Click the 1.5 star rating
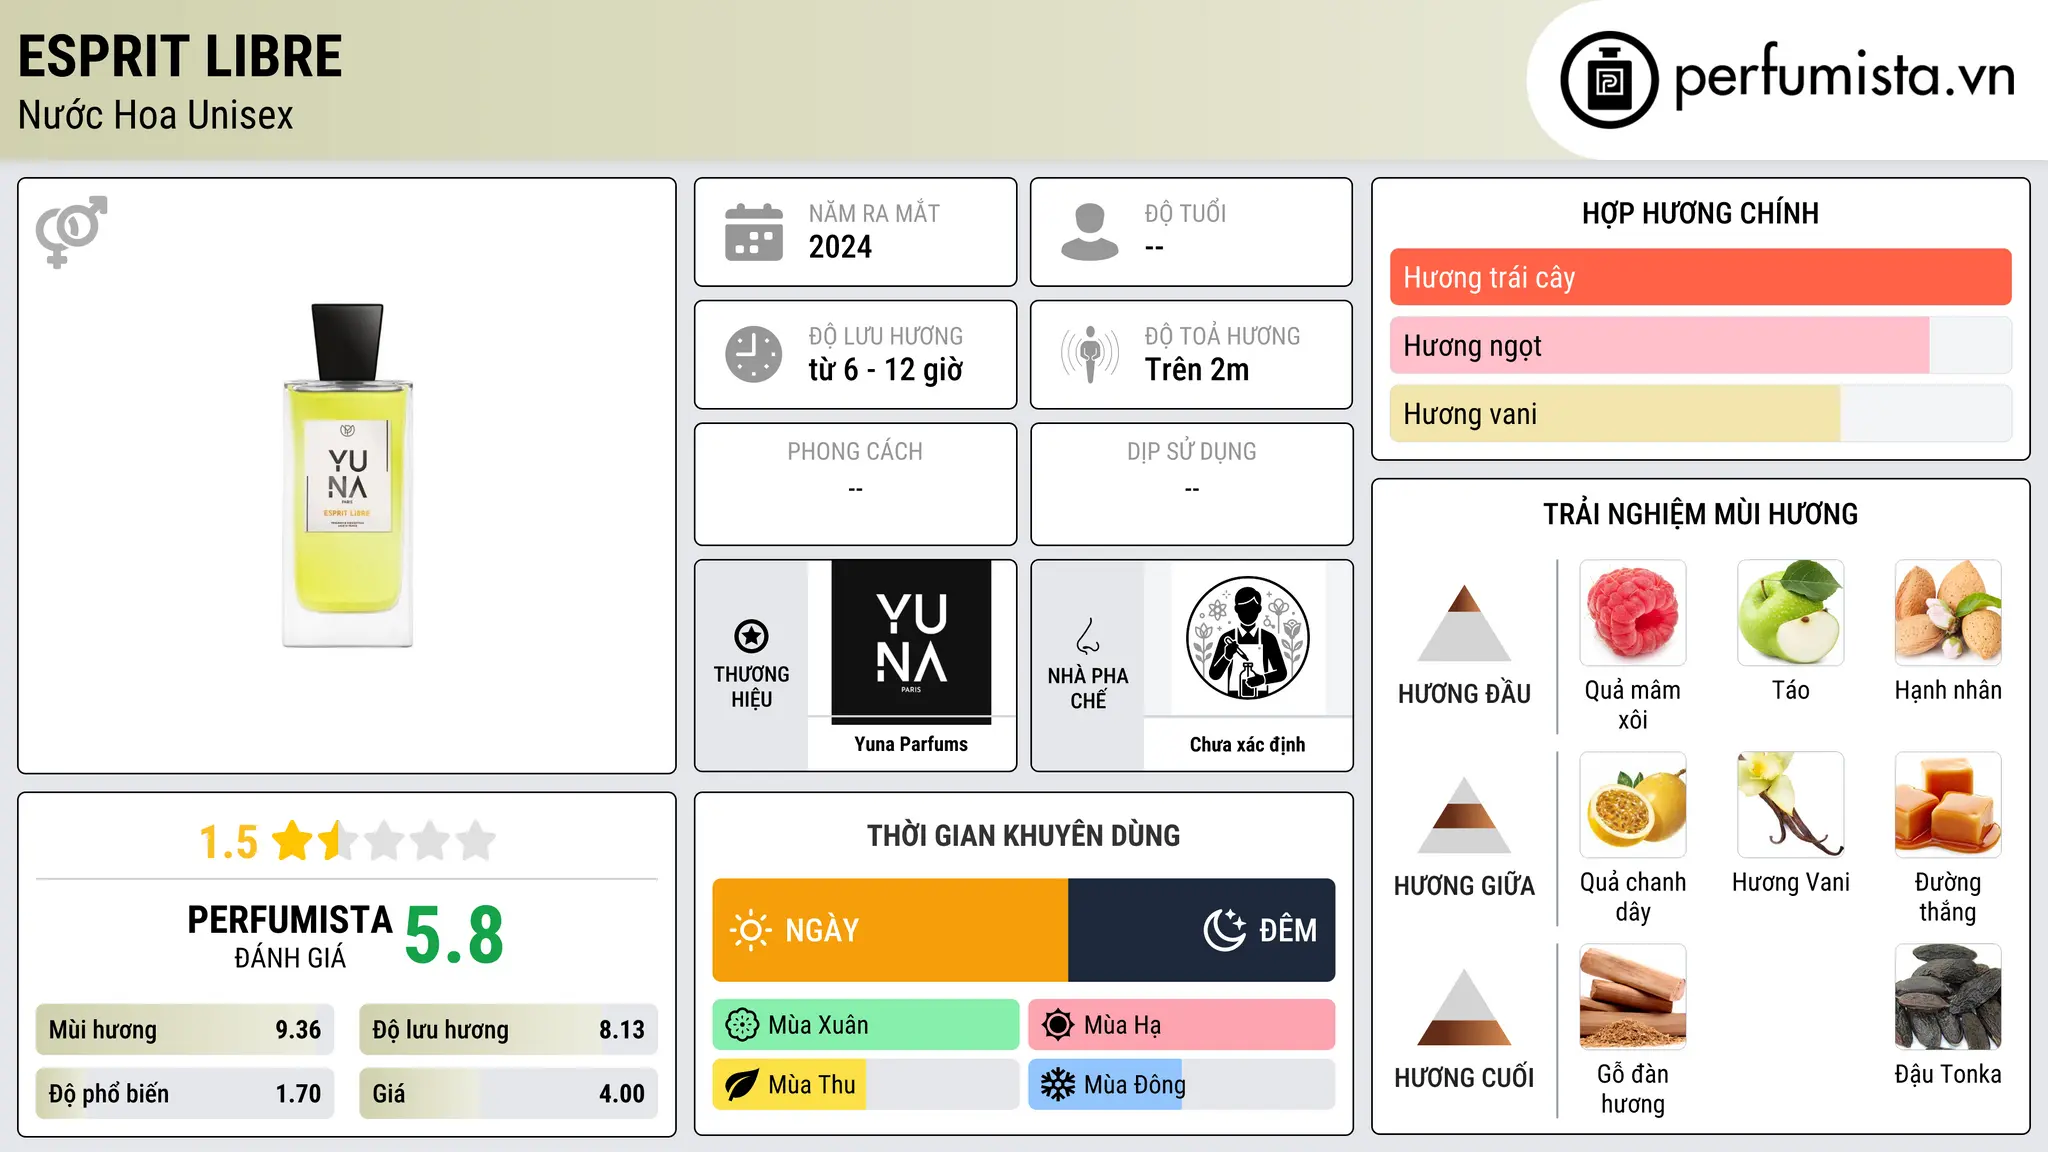The height and width of the screenshot is (1152, 2048). click(x=347, y=841)
